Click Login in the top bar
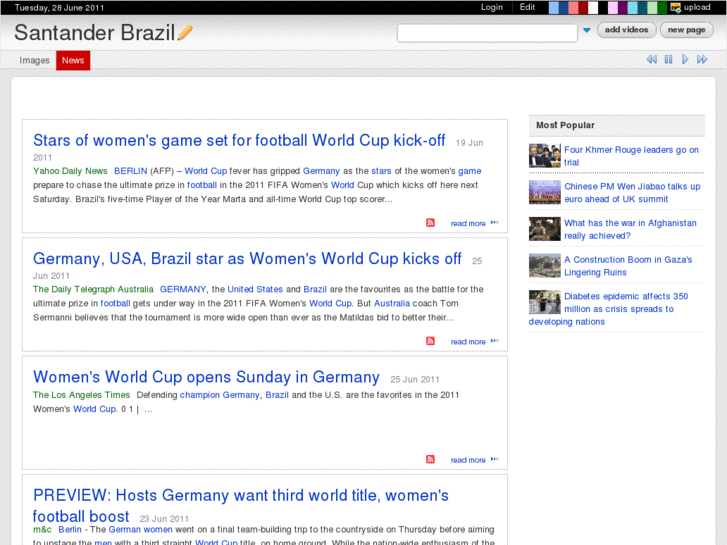727x545 pixels. click(491, 7)
